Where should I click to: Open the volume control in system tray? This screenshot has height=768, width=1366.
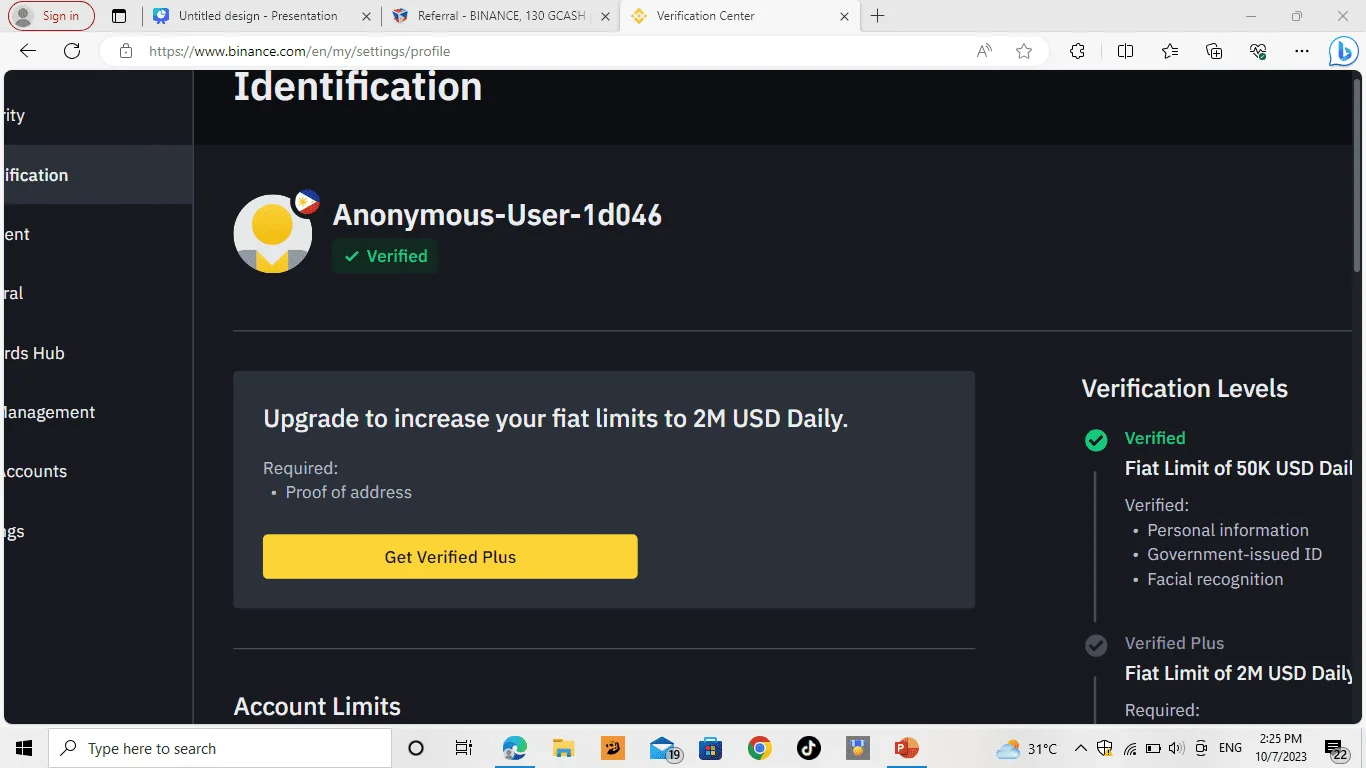[1176, 748]
